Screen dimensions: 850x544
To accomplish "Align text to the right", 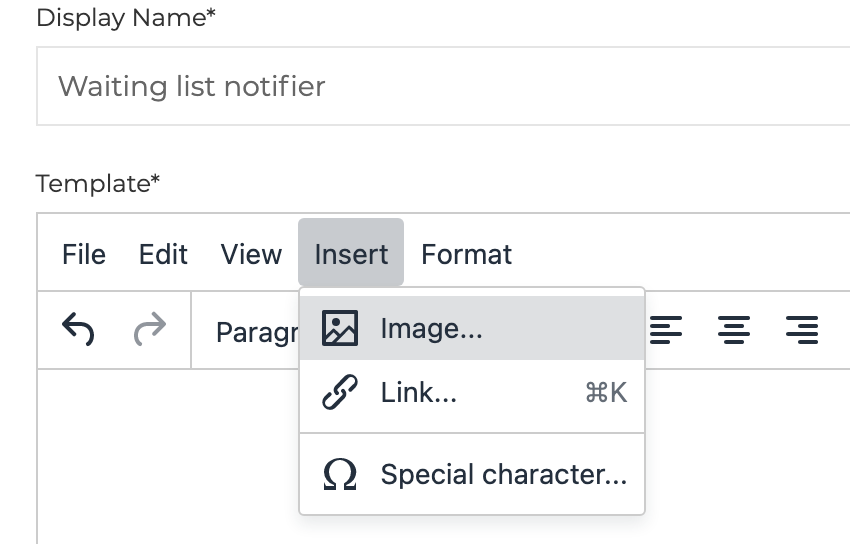I will (802, 329).
